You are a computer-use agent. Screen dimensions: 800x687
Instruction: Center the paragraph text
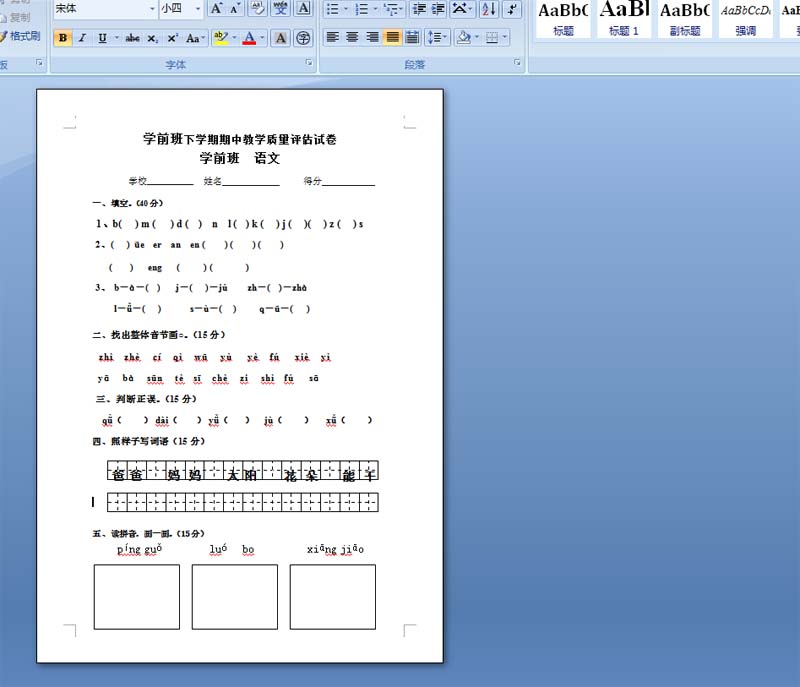(x=352, y=37)
